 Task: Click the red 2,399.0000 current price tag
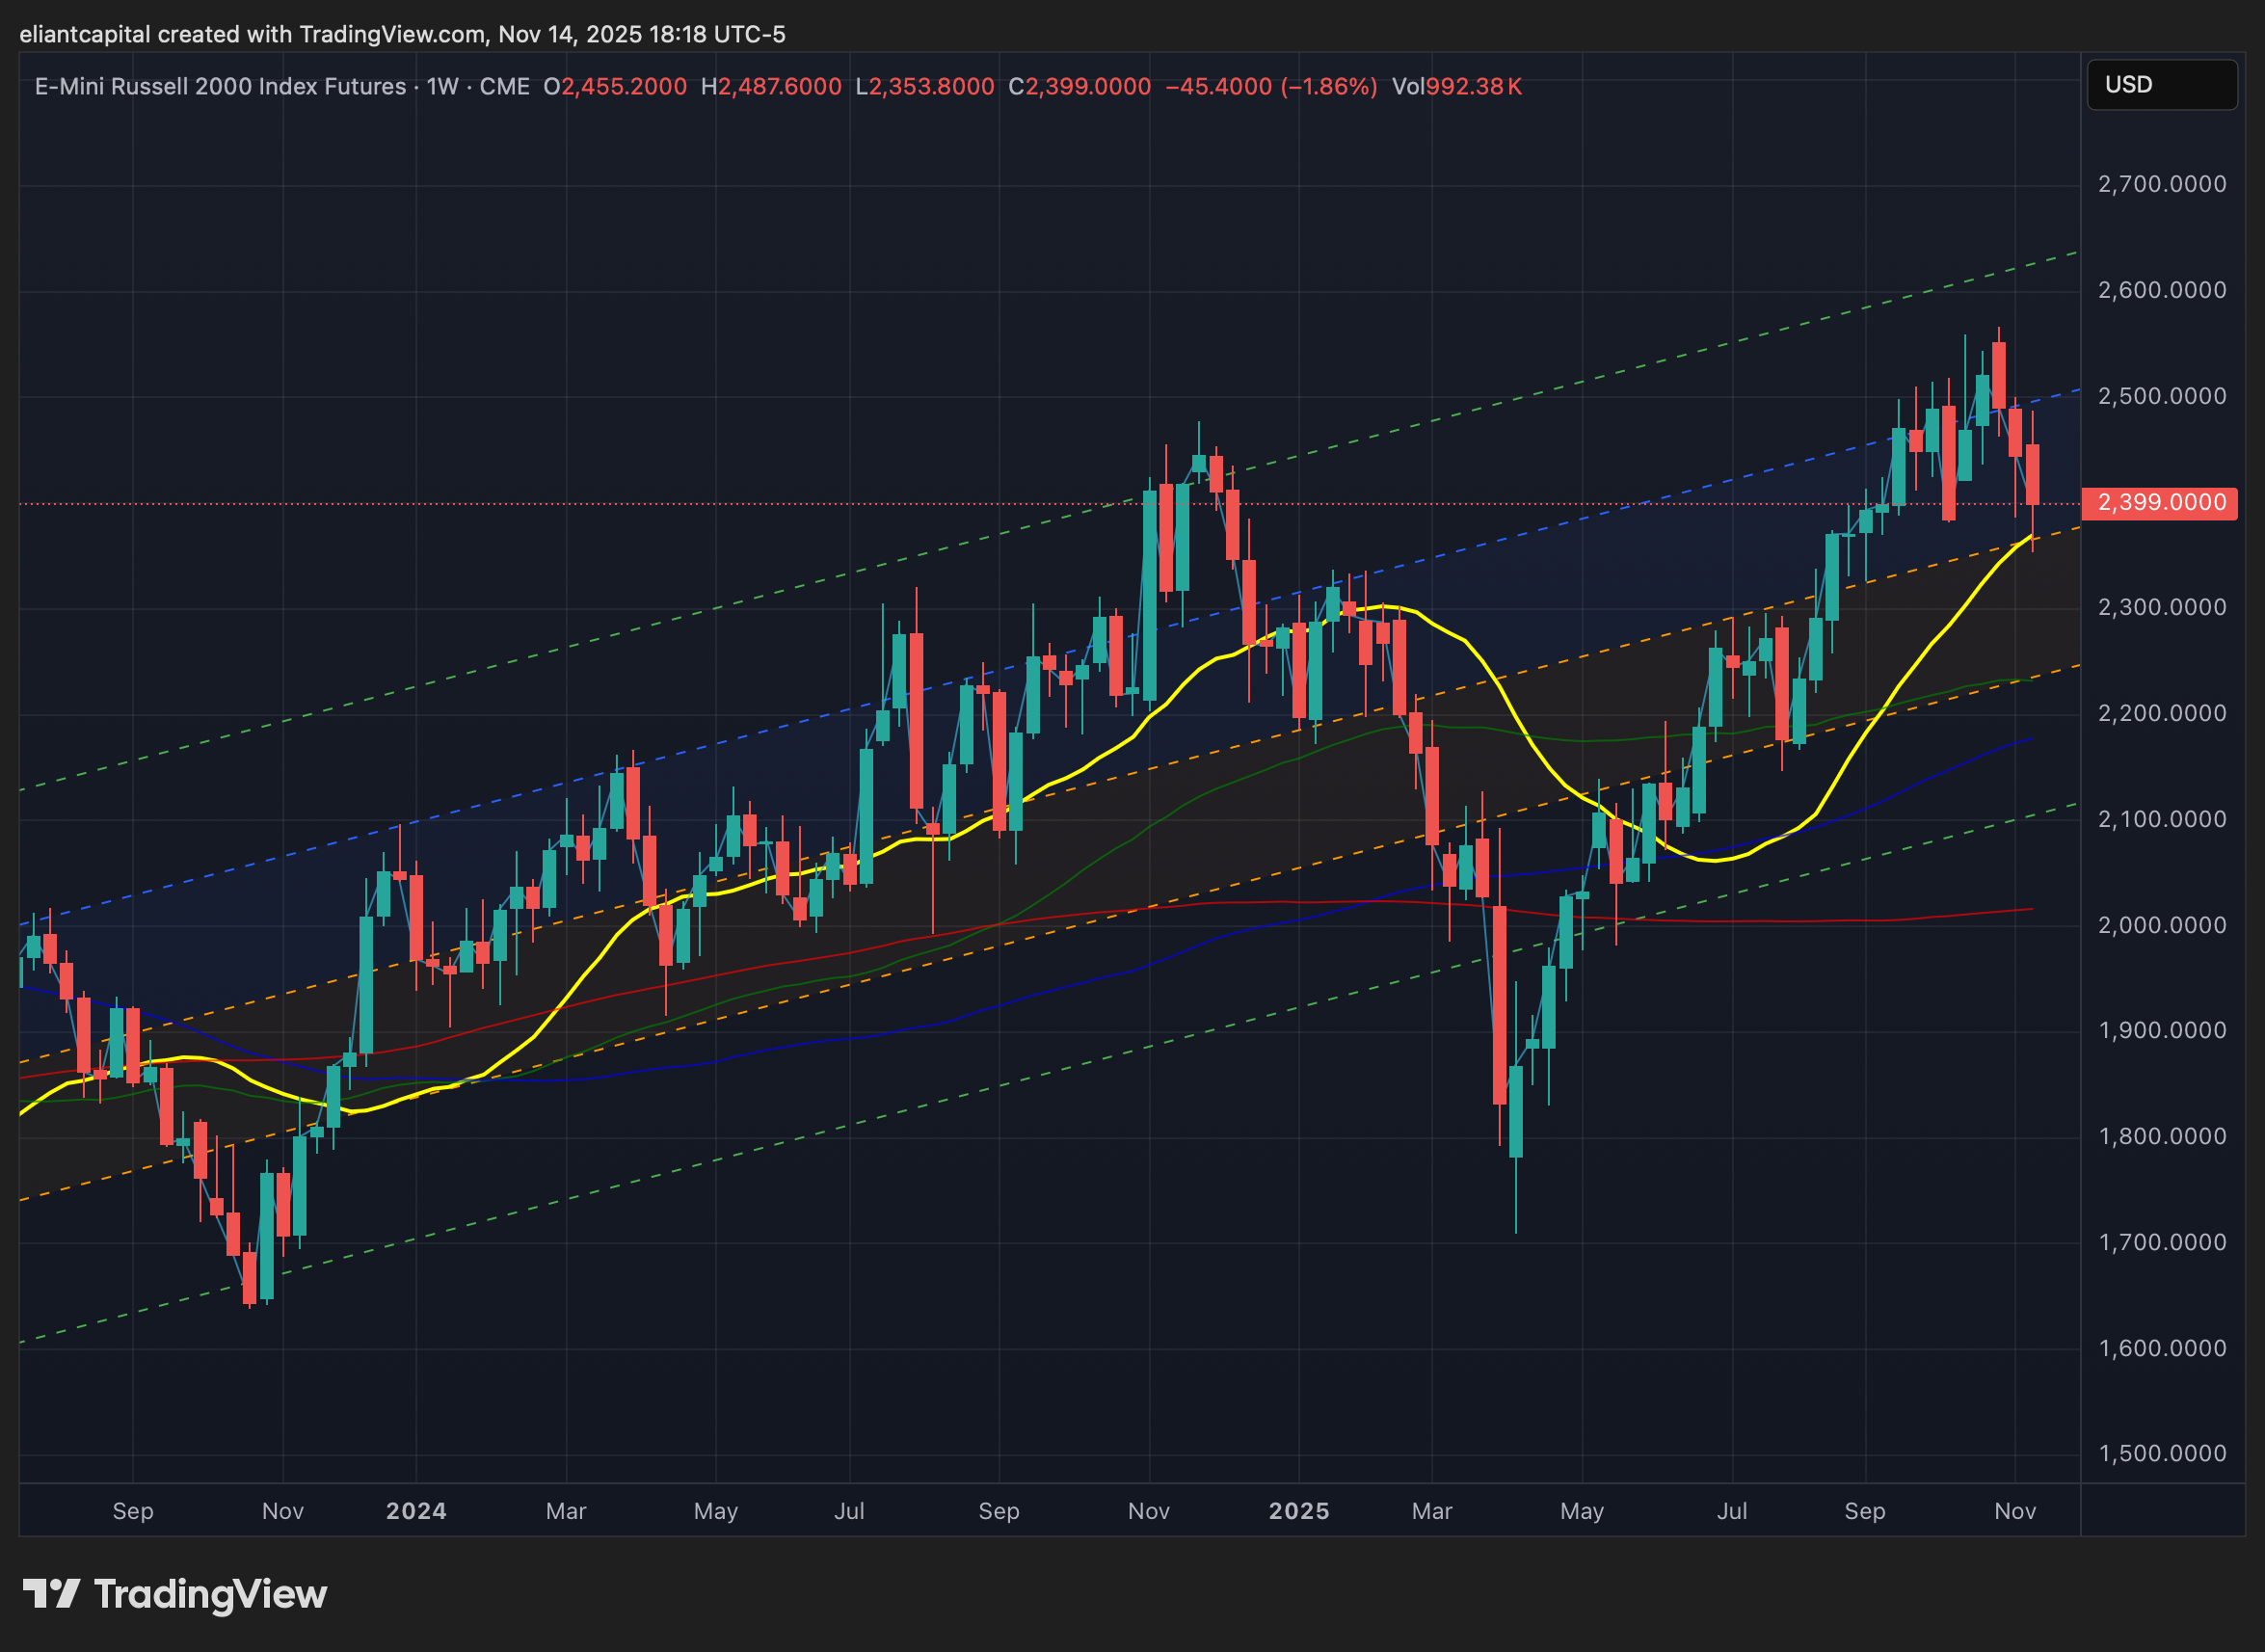pos(2158,502)
